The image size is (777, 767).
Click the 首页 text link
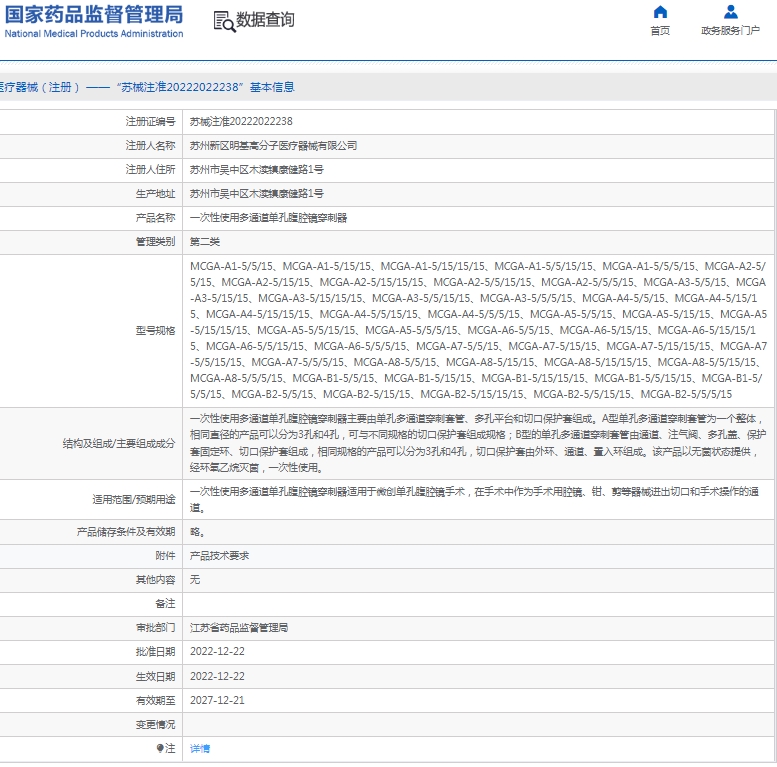(660, 31)
